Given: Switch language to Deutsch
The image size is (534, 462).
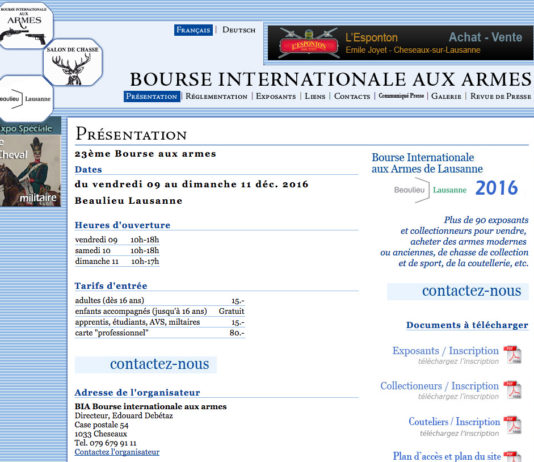Looking at the screenshot, I should tap(239, 30).
